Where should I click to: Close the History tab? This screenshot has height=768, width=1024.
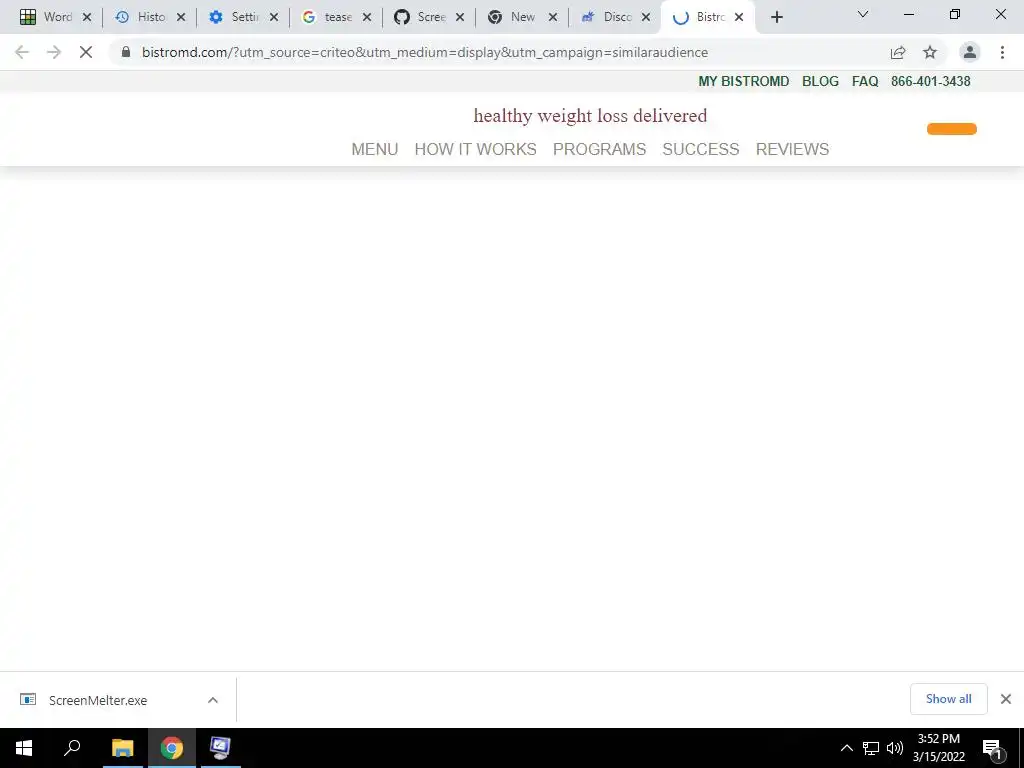(181, 17)
